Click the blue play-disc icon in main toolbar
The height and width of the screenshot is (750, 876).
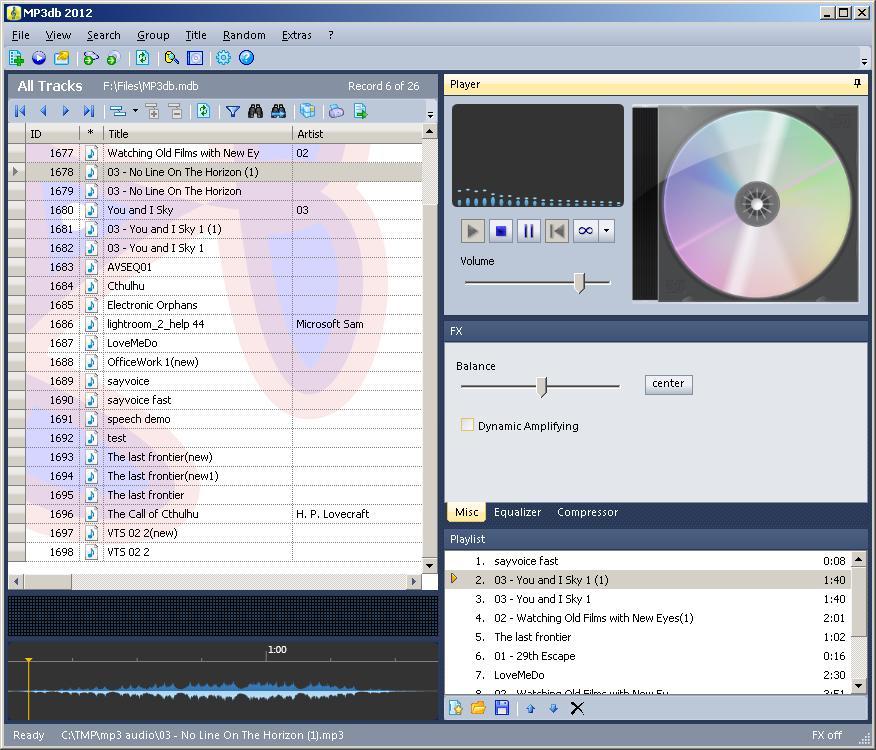point(39,58)
